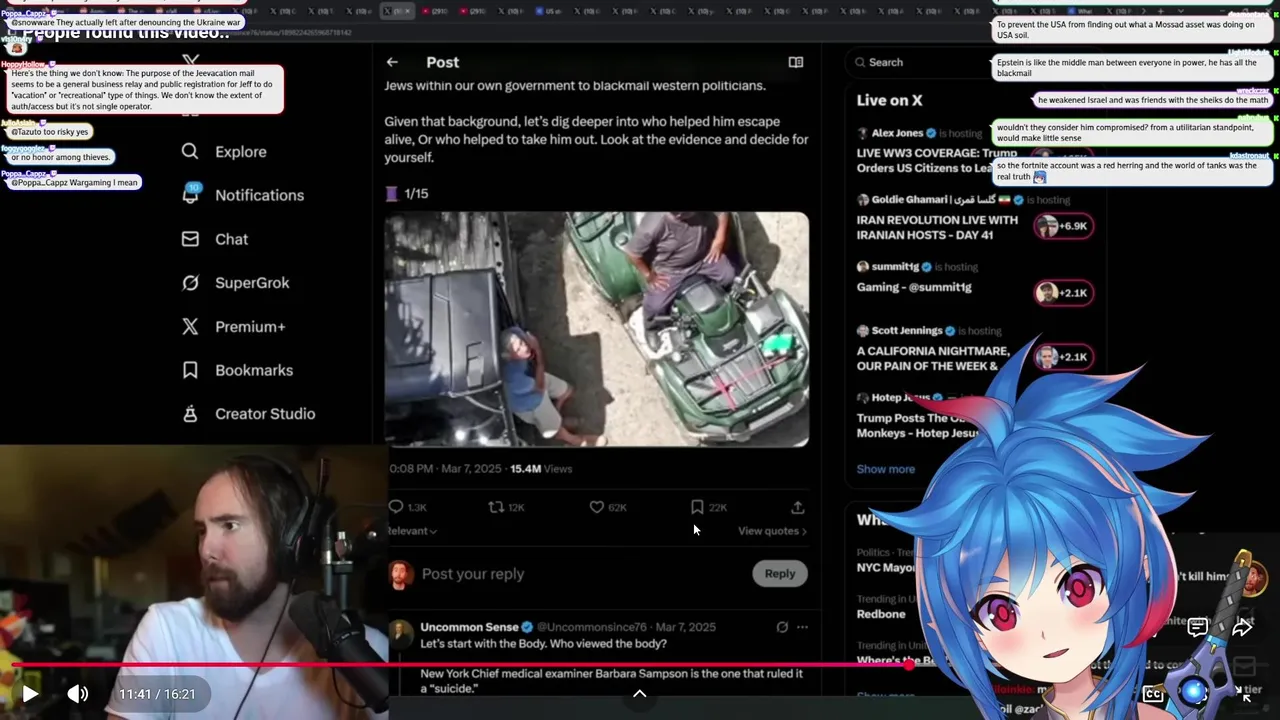
Task: Click the +6.9K listeners badge
Action: click(x=1064, y=226)
